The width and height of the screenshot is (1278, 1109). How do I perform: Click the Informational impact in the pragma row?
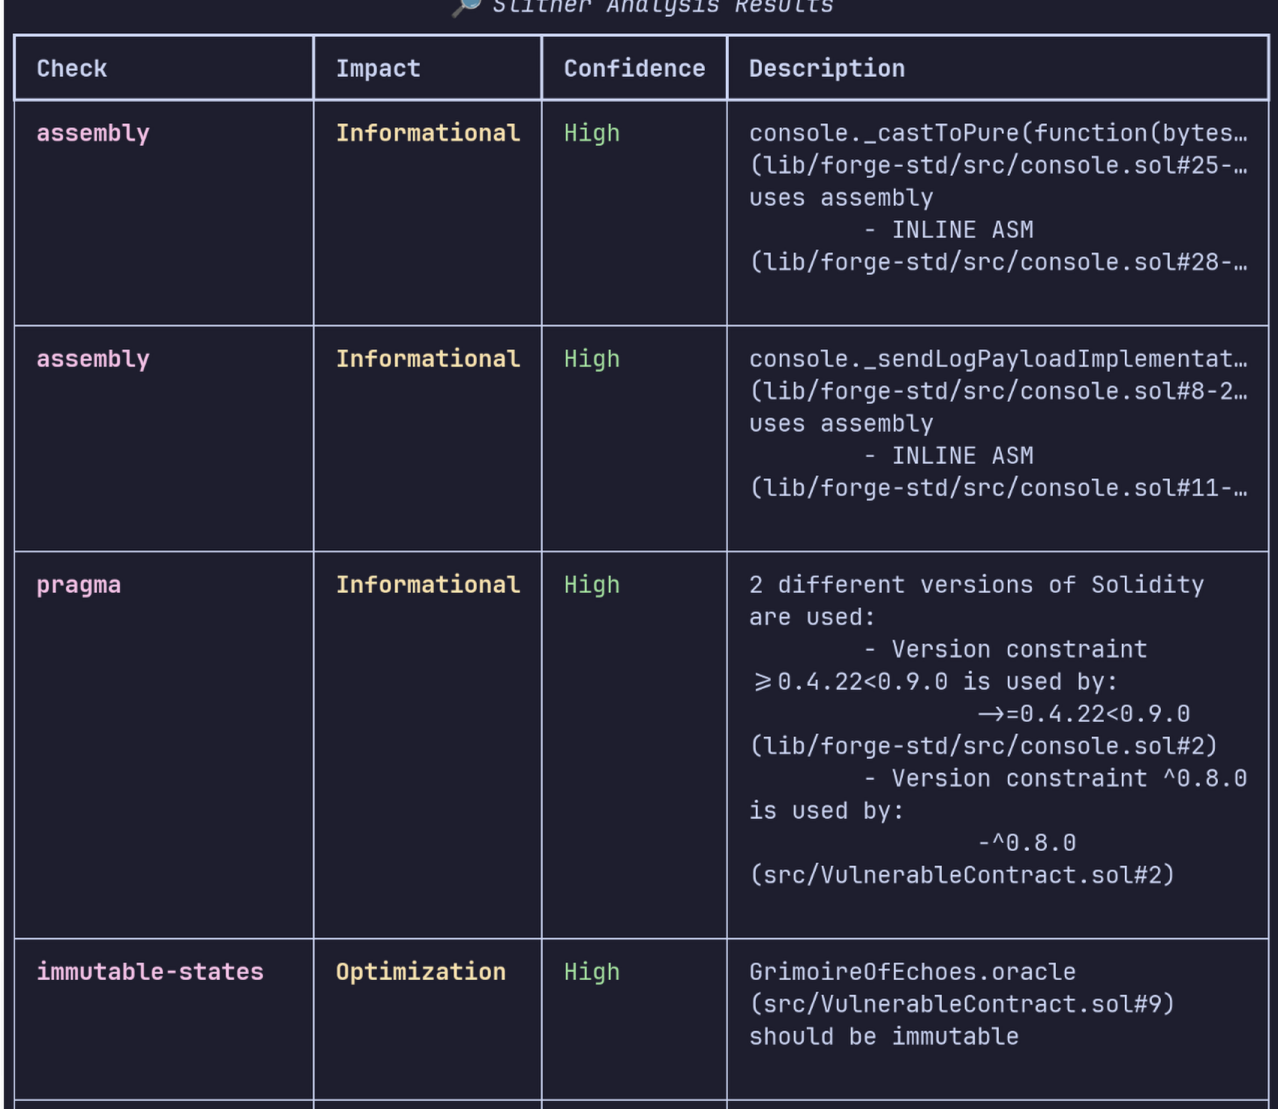click(428, 585)
